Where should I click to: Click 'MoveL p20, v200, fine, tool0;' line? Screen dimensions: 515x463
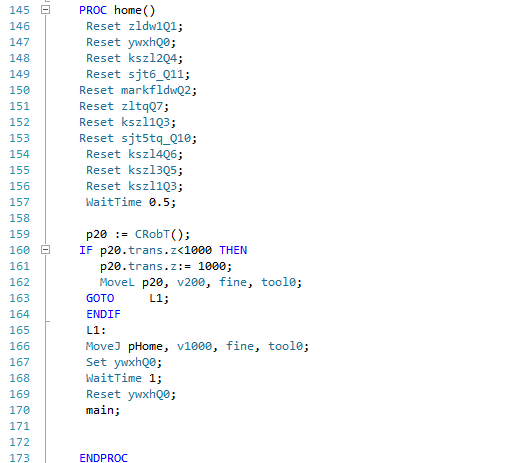pos(201,282)
